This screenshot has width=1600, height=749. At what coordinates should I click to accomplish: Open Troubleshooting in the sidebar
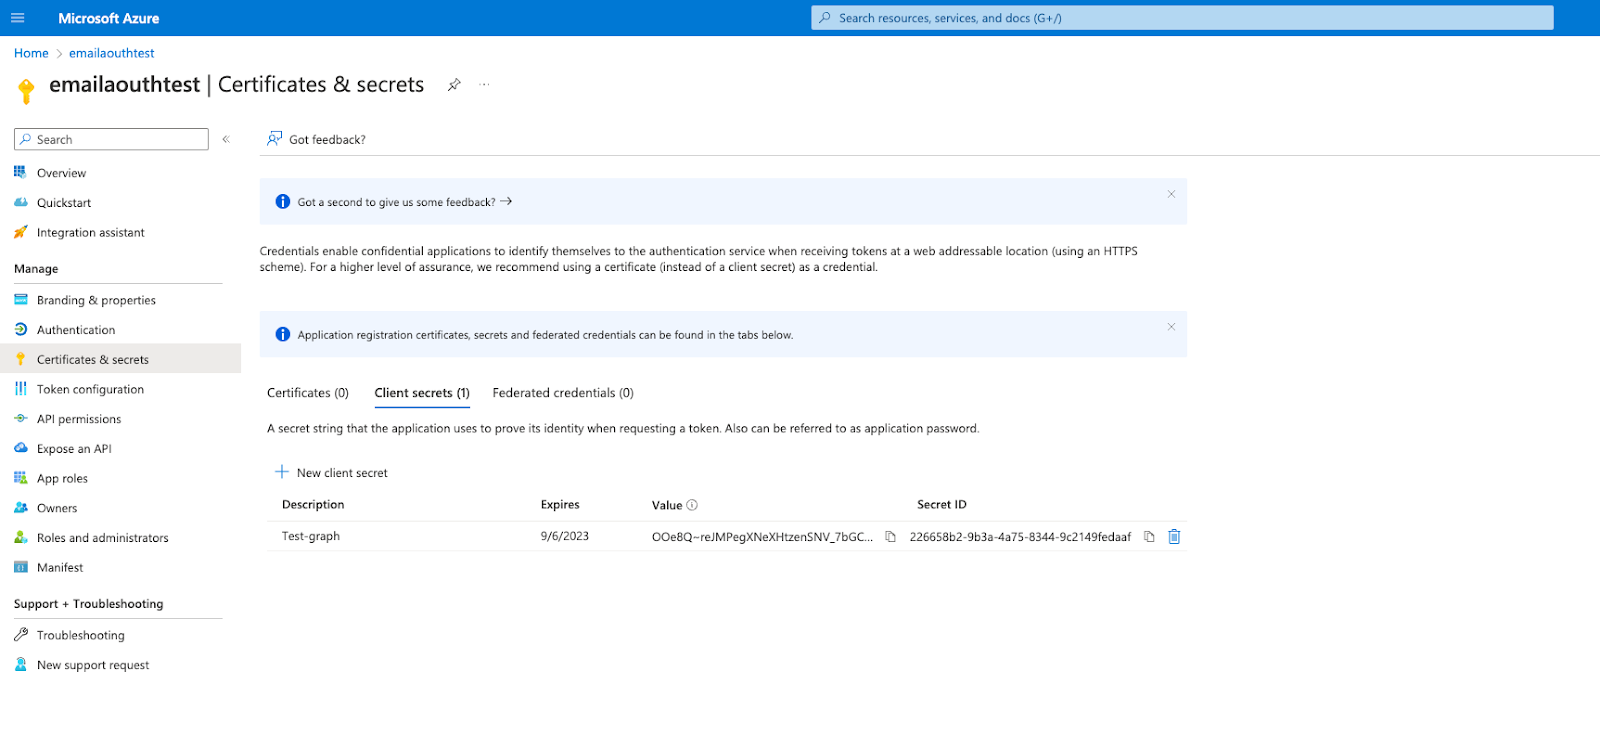point(81,635)
